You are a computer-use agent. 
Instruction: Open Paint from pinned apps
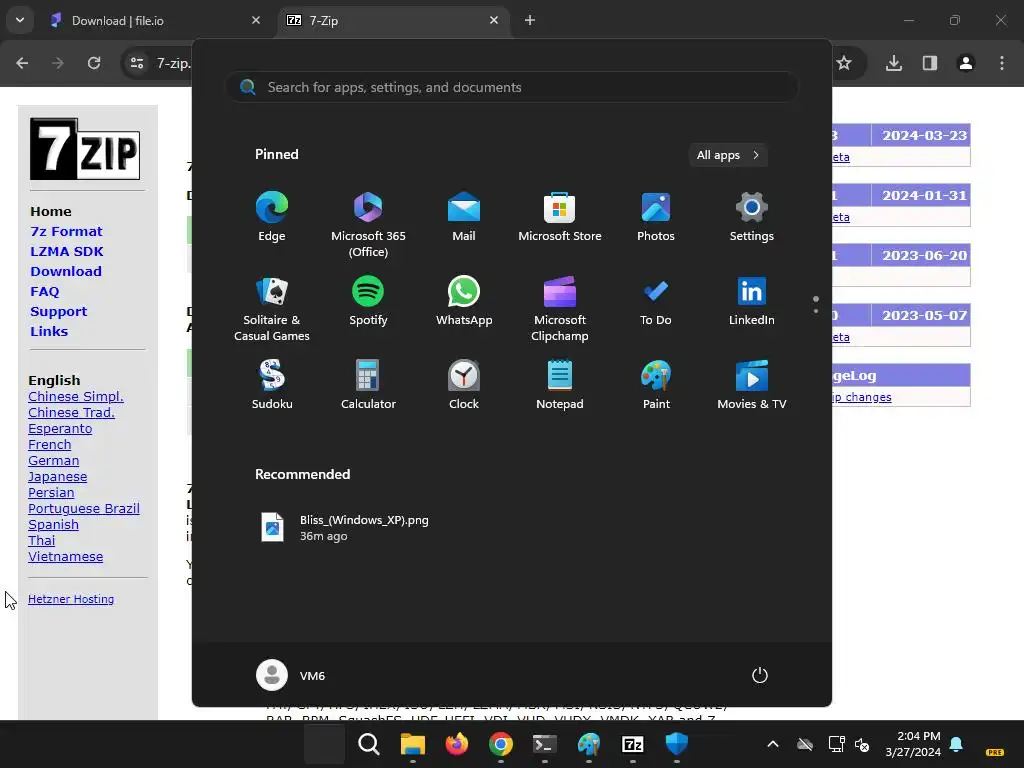tap(656, 385)
